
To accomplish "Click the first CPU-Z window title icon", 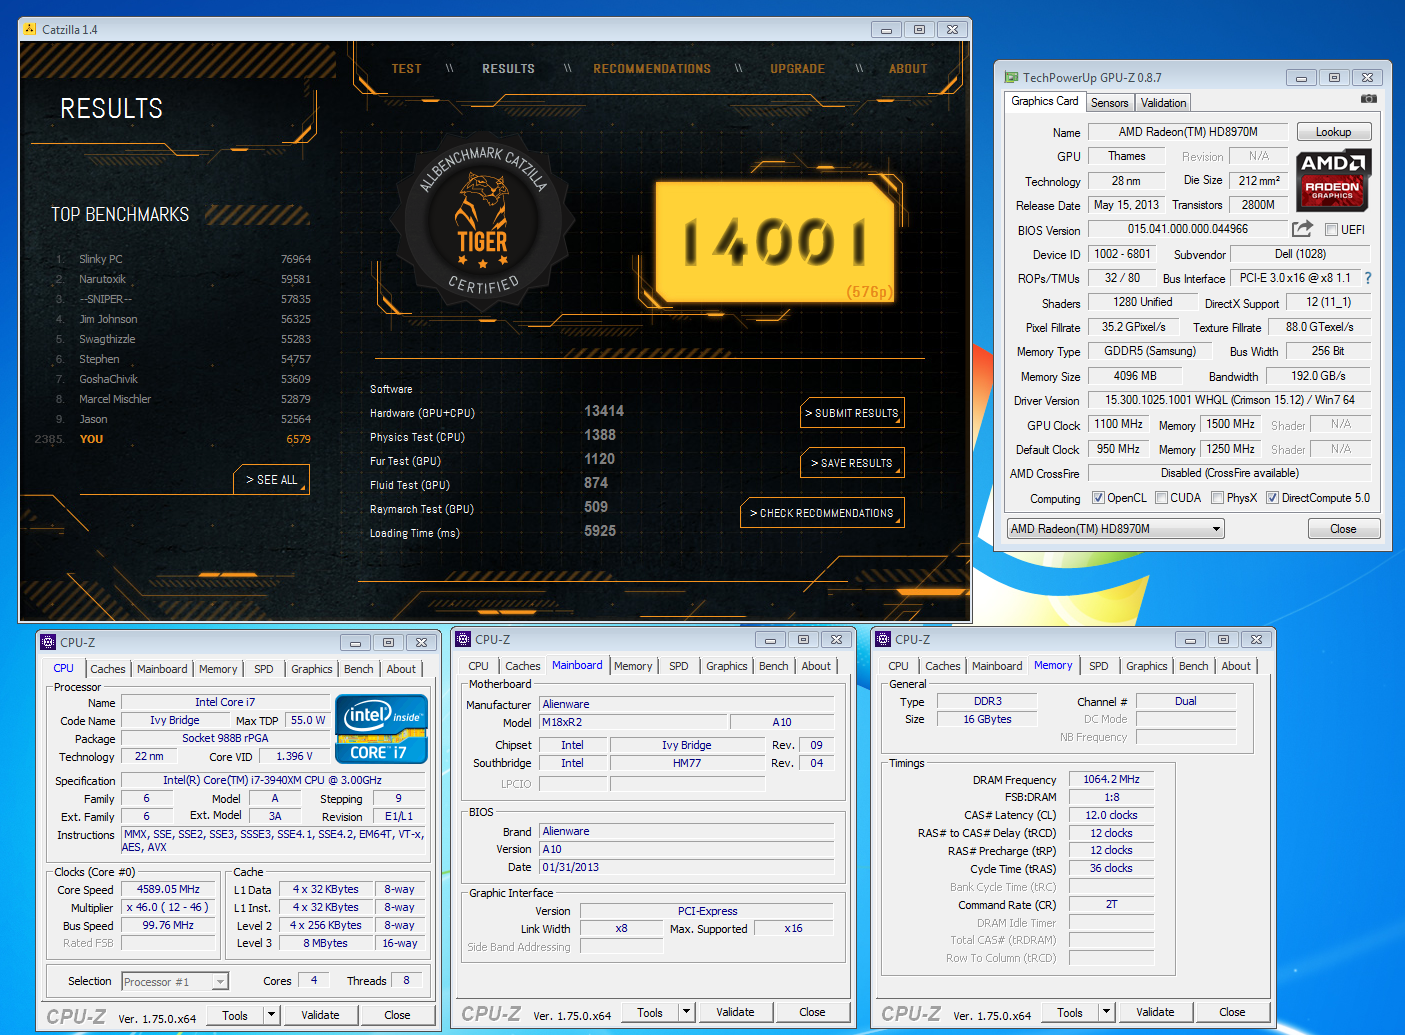I will pyautogui.click(x=47, y=642).
